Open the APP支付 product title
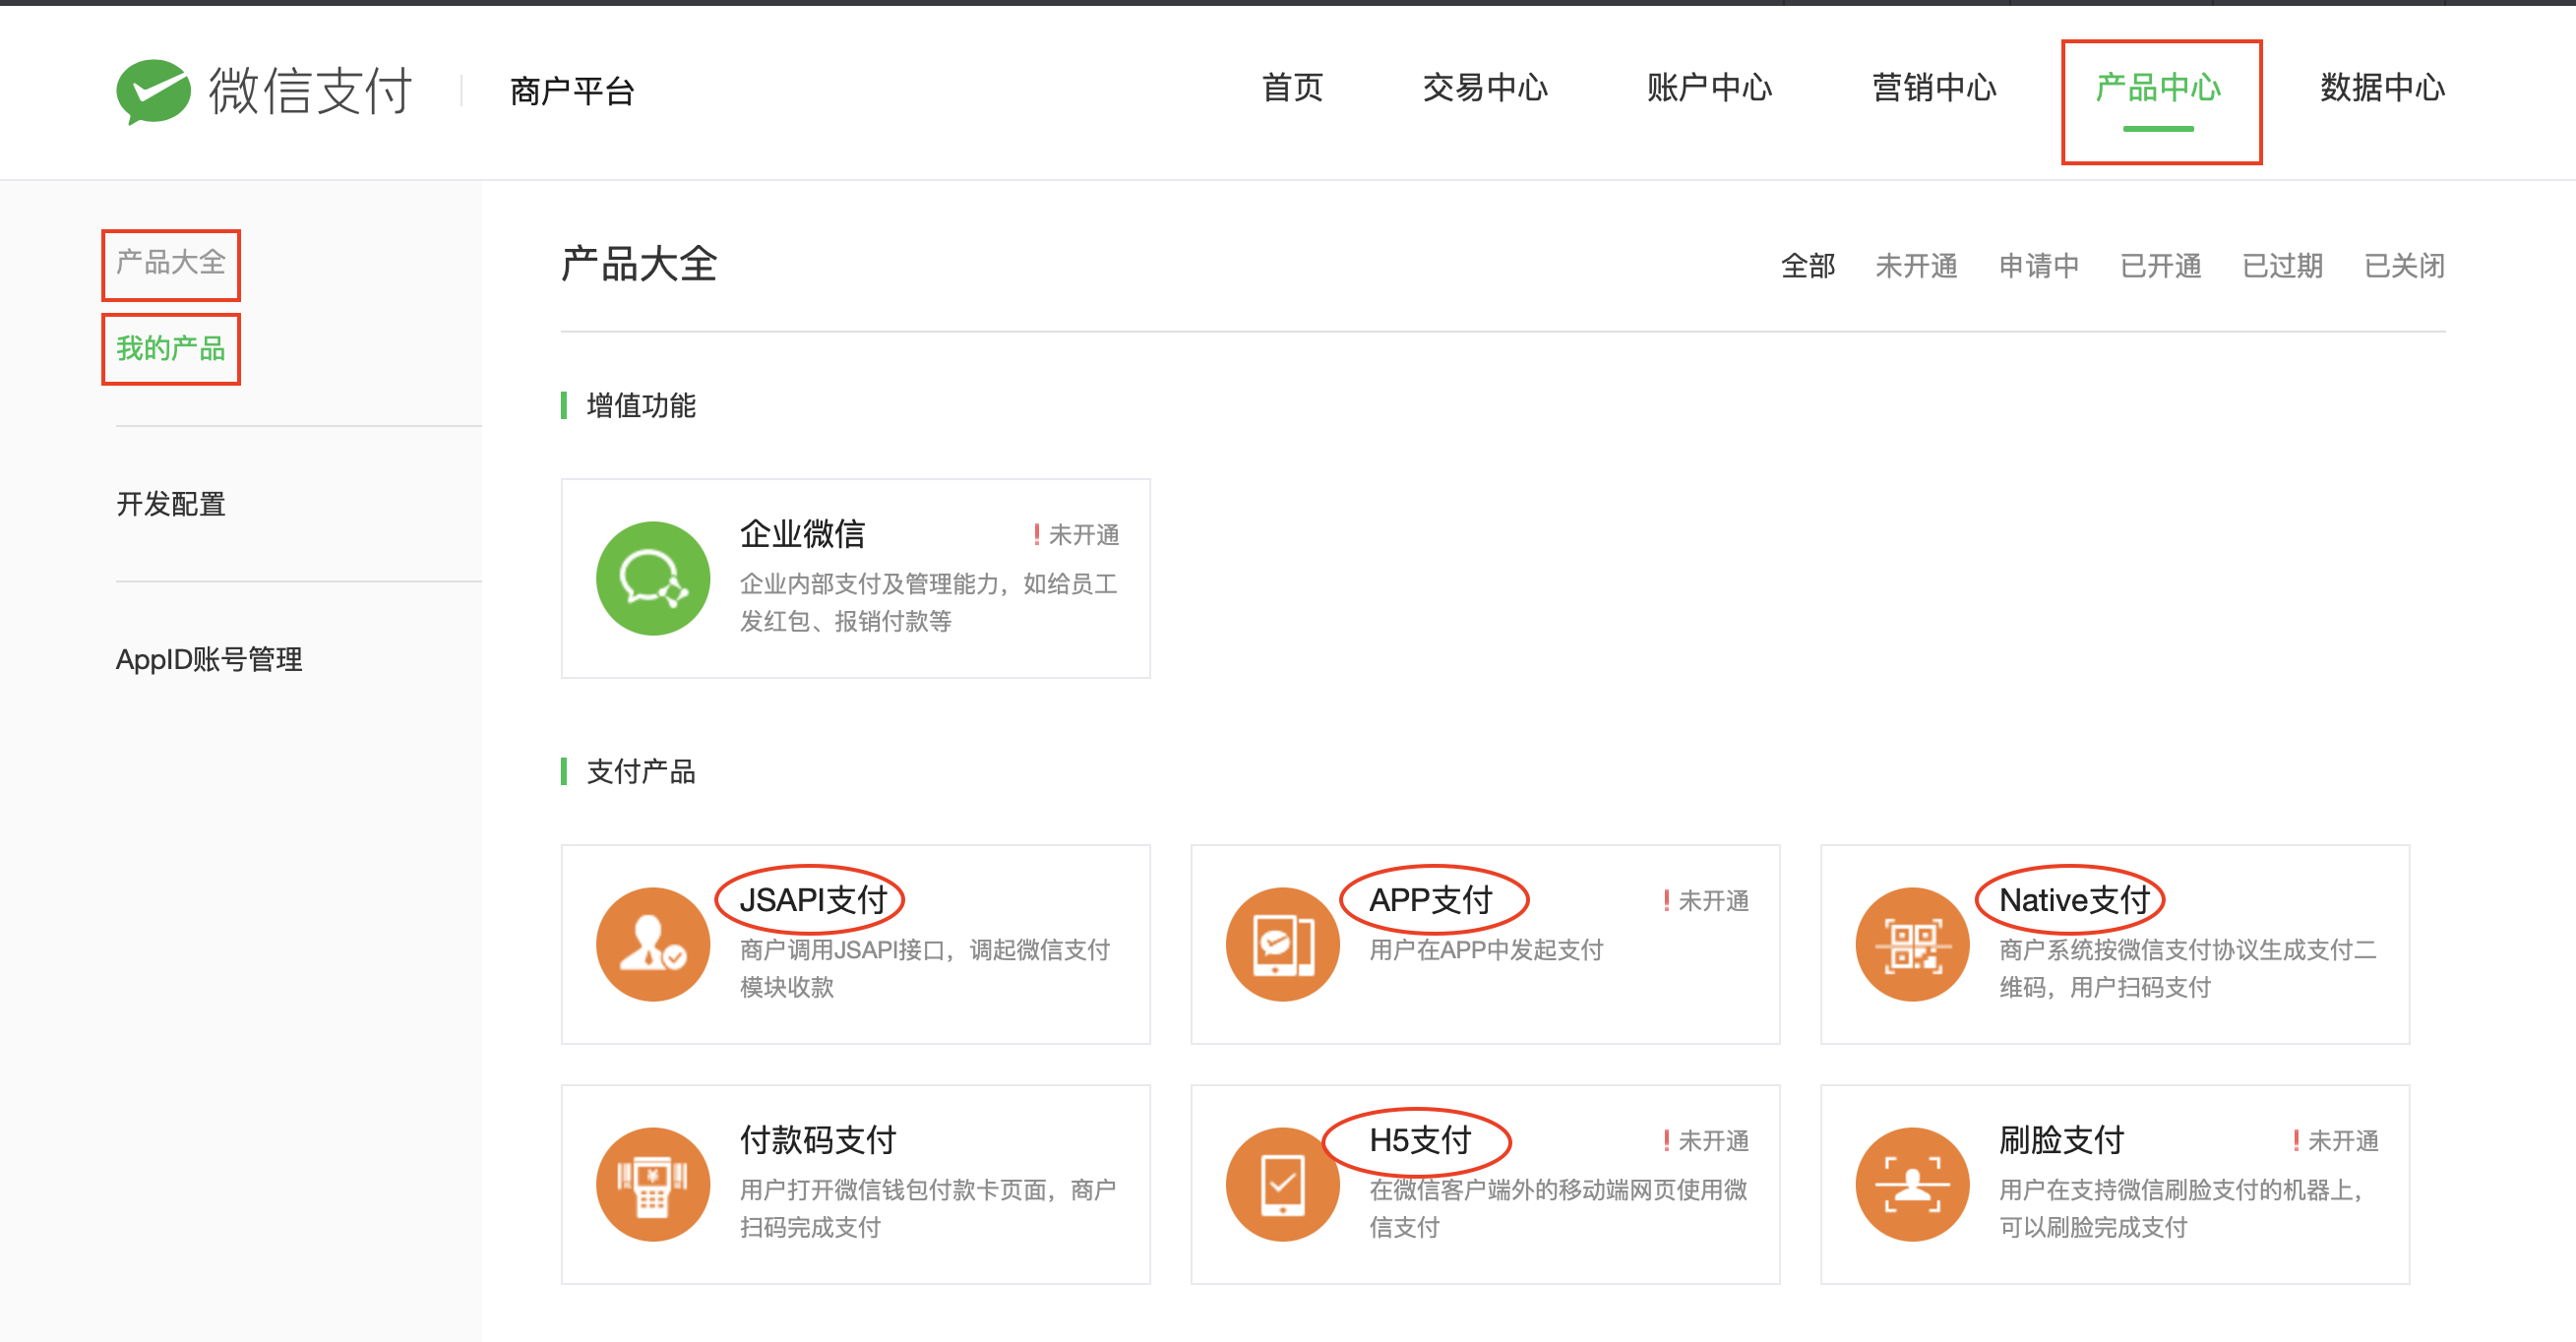 [1430, 900]
